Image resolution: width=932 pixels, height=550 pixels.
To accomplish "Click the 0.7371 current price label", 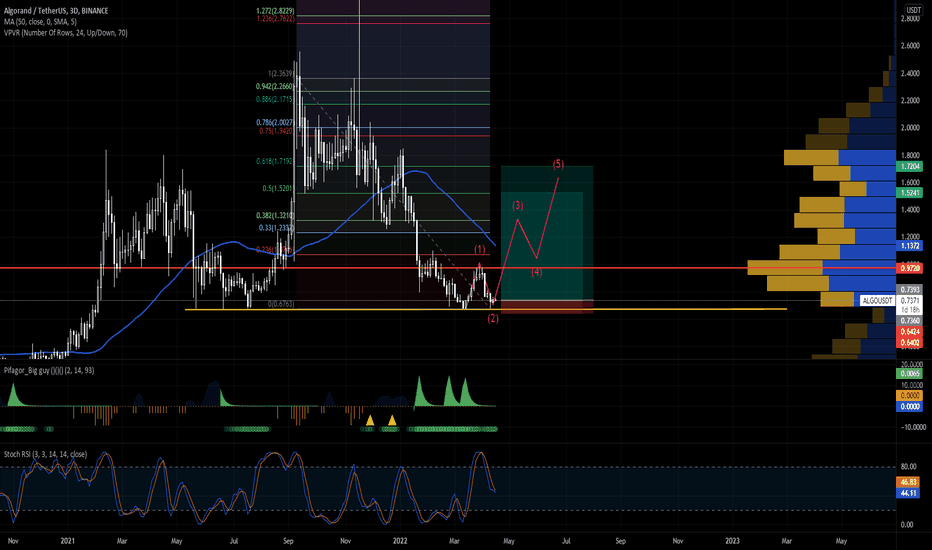I will click(x=910, y=301).
